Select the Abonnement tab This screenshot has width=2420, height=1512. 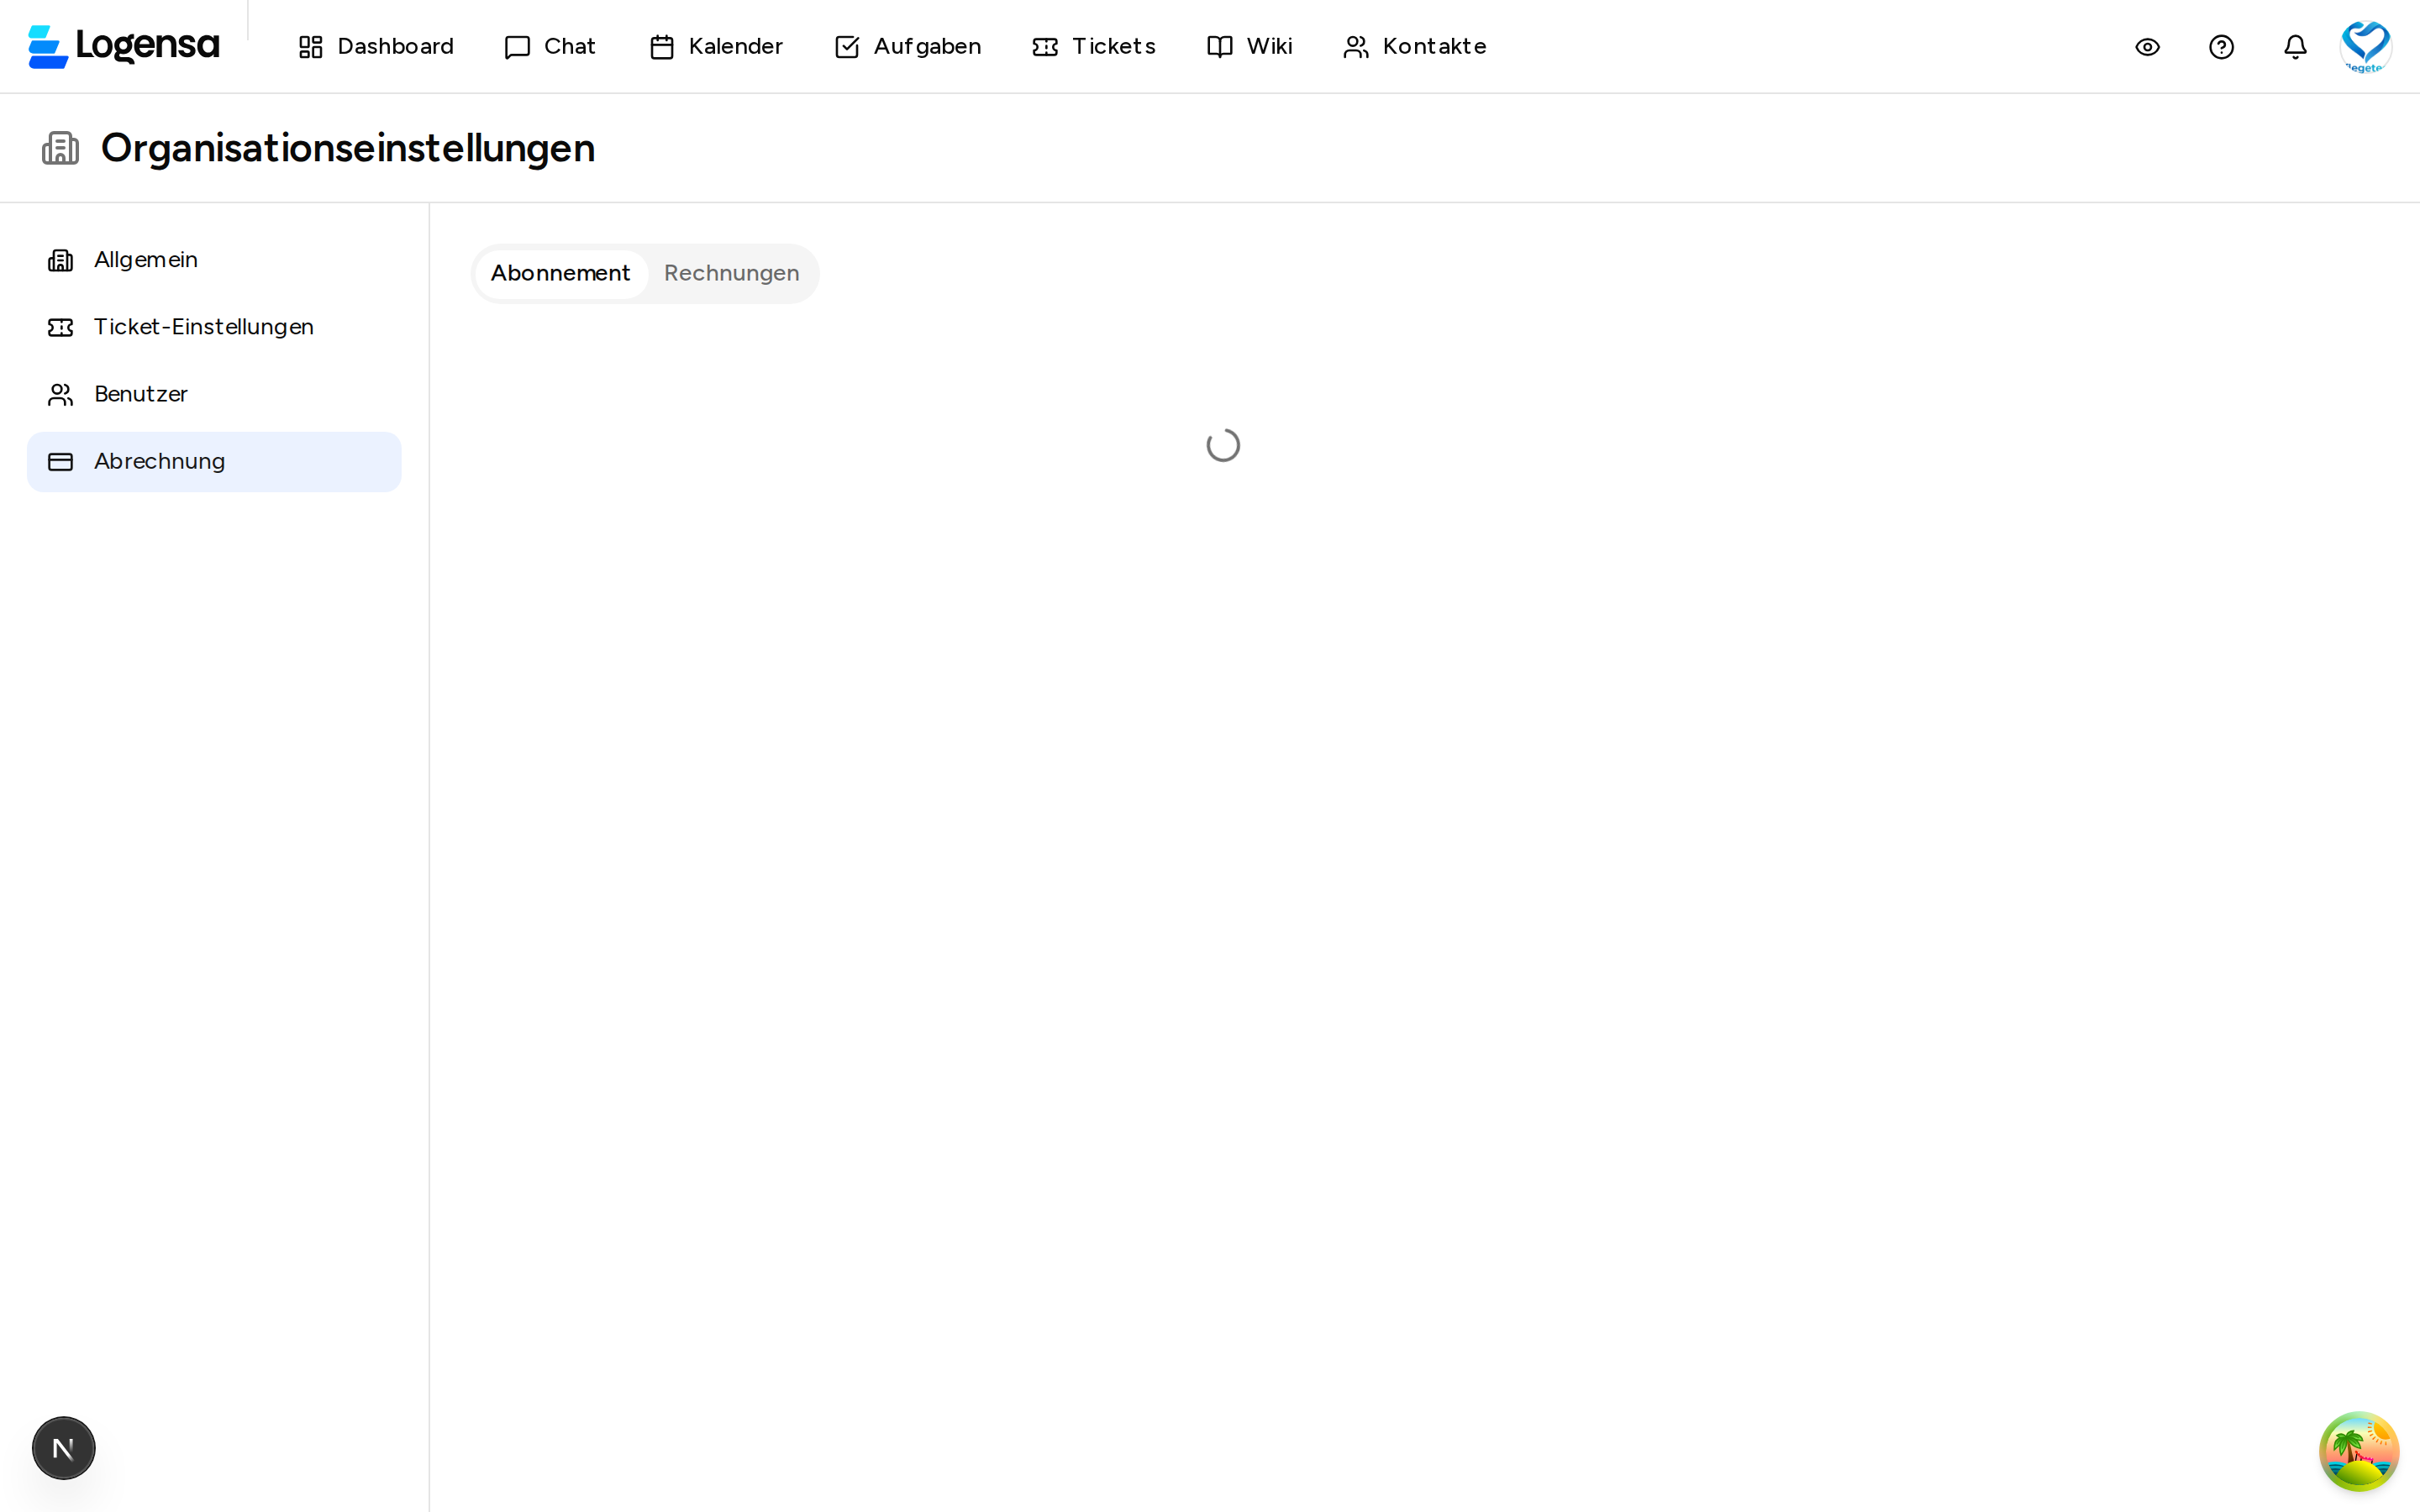(x=560, y=273)
